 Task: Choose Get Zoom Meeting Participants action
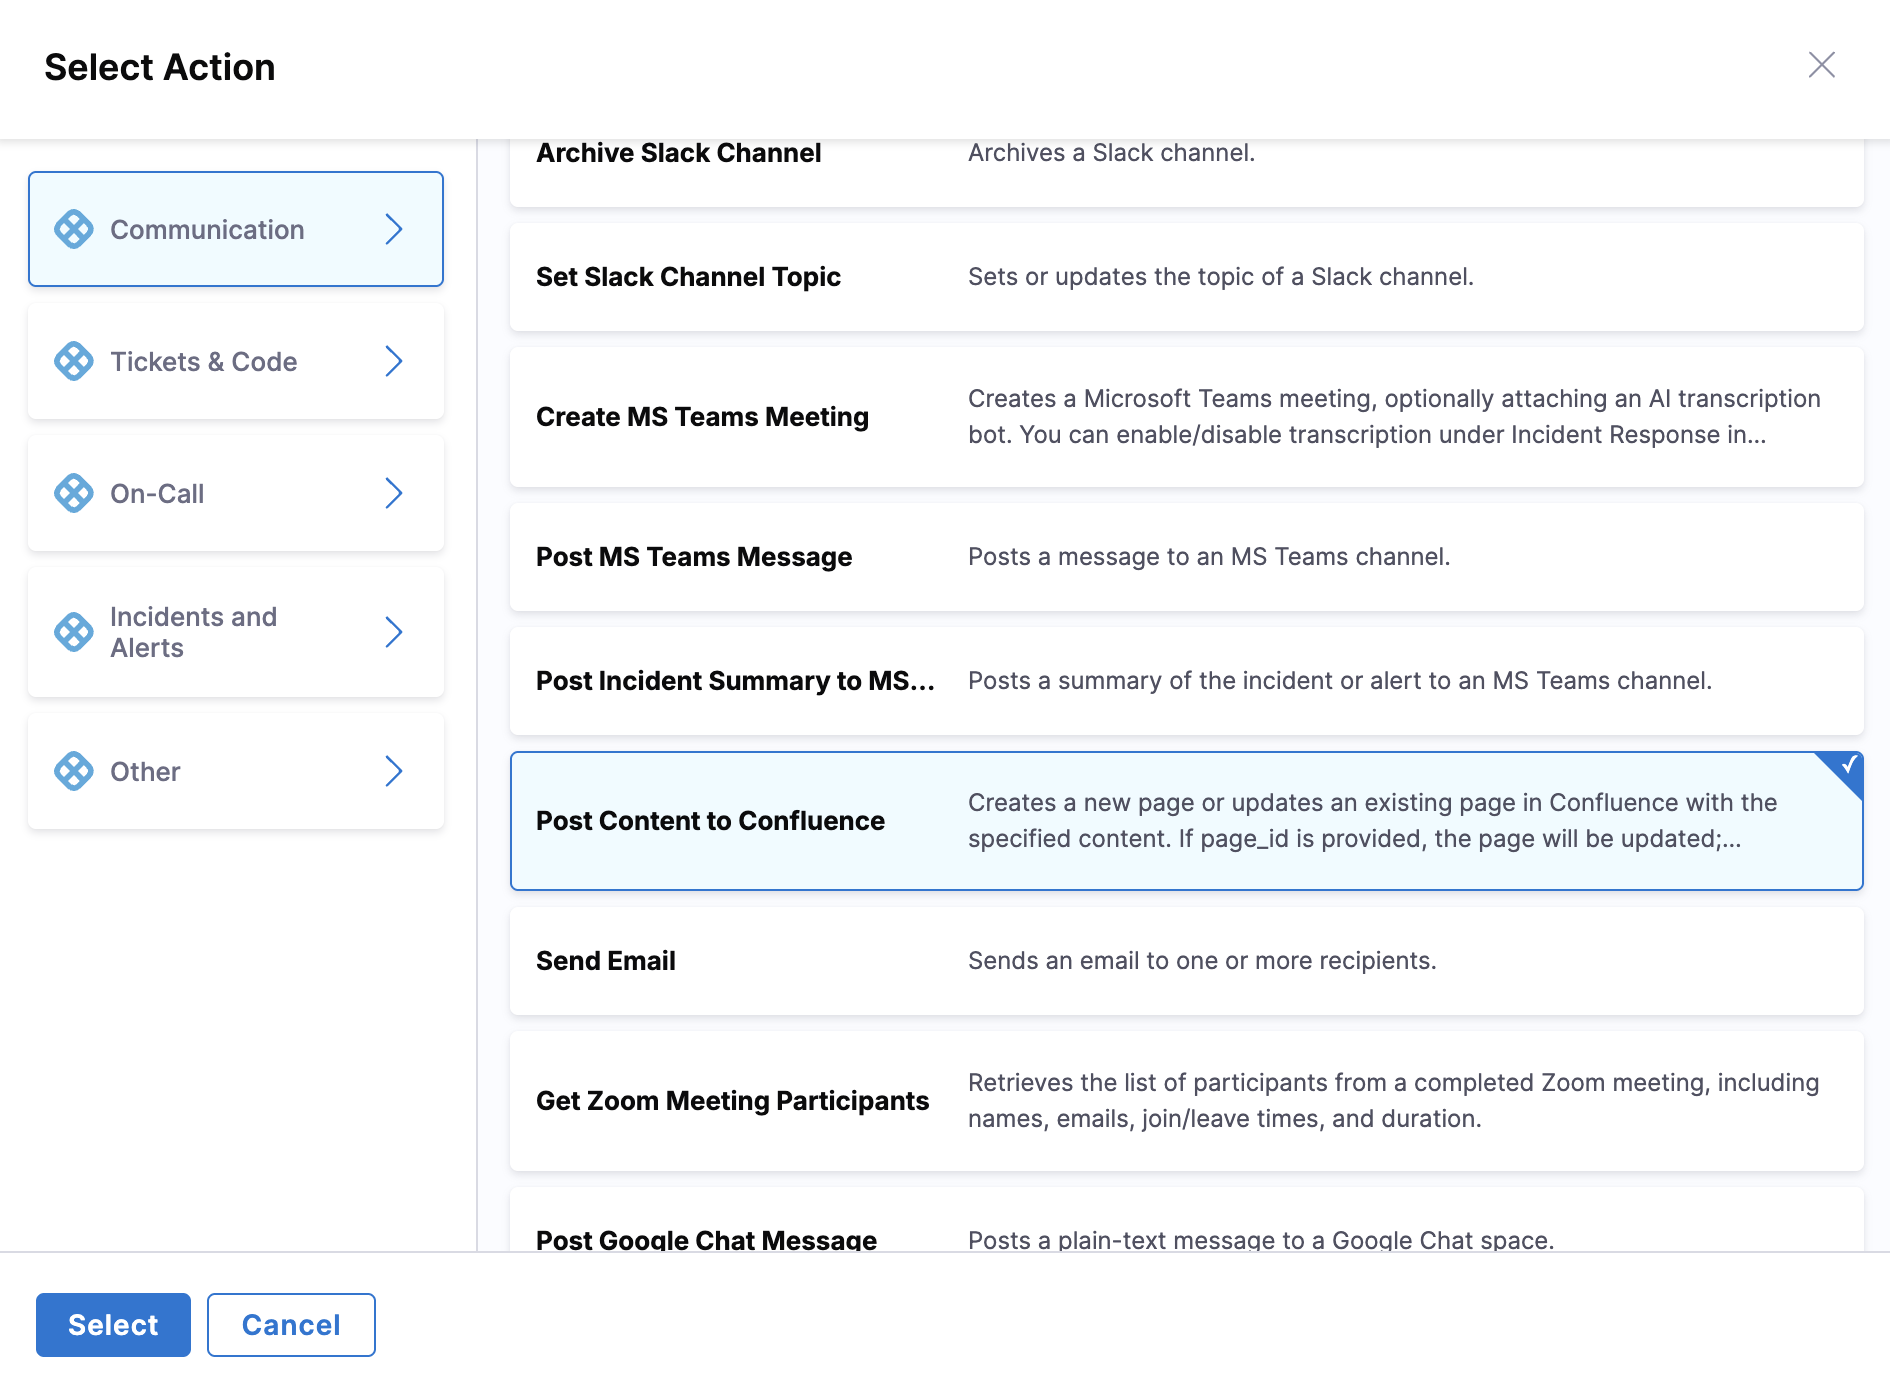1187,1101
